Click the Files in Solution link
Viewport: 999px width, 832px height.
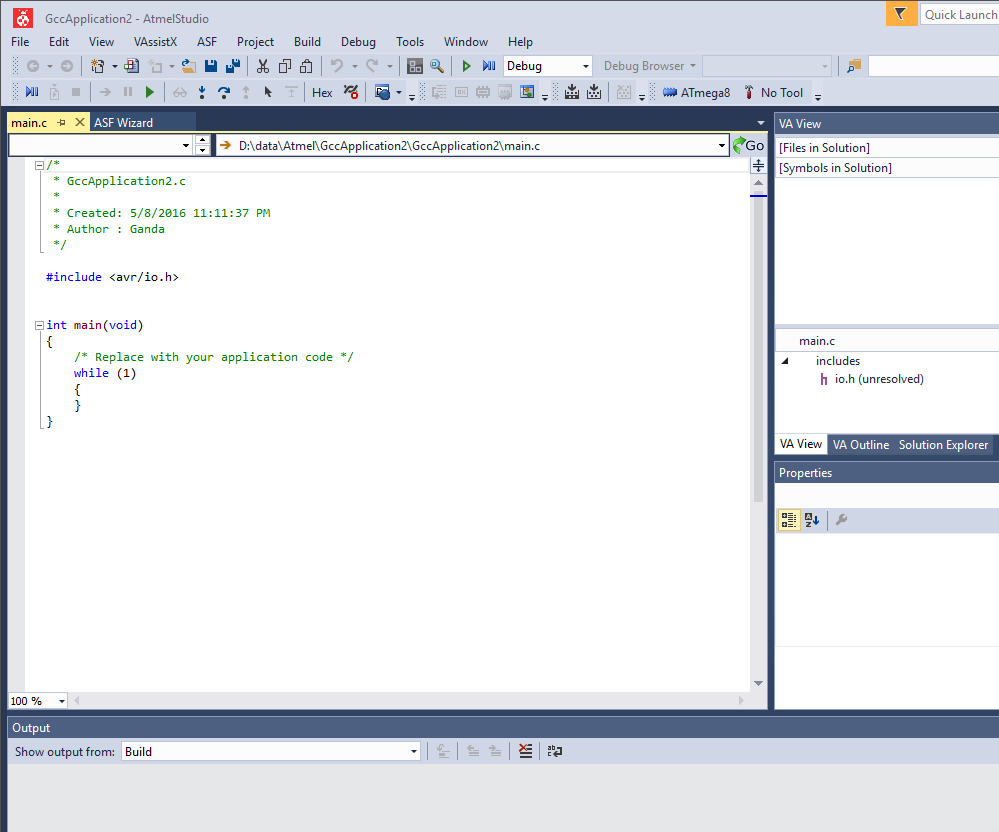click(822, 147)
